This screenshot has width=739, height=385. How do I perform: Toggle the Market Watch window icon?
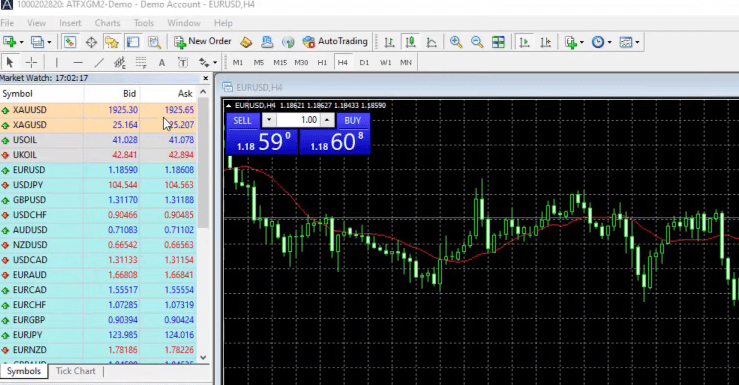click(70, 42)
